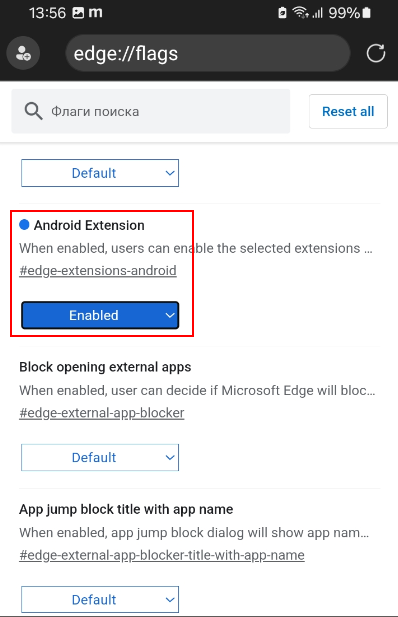Open the Android Extension Enabled dropdown
The width and height of the screenshot is (398, 617).
click(x=100, y=315)
